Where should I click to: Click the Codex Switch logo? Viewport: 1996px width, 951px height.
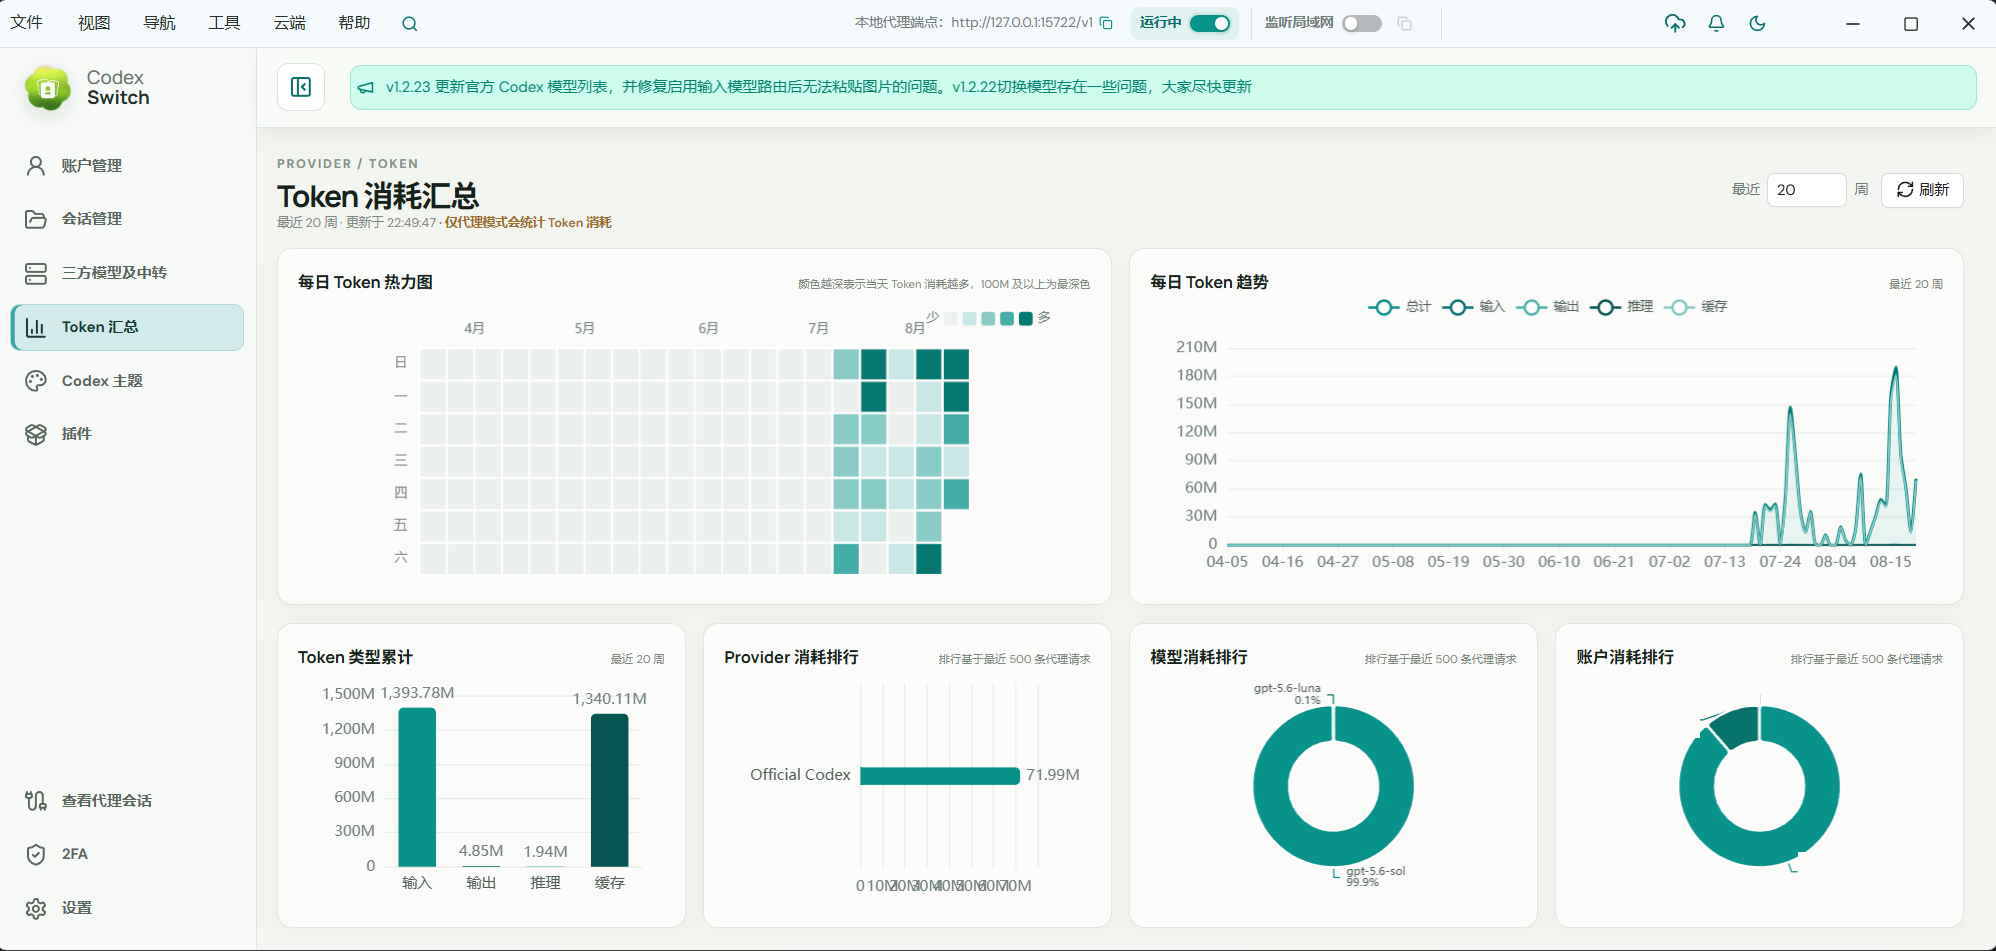point(47,88)
